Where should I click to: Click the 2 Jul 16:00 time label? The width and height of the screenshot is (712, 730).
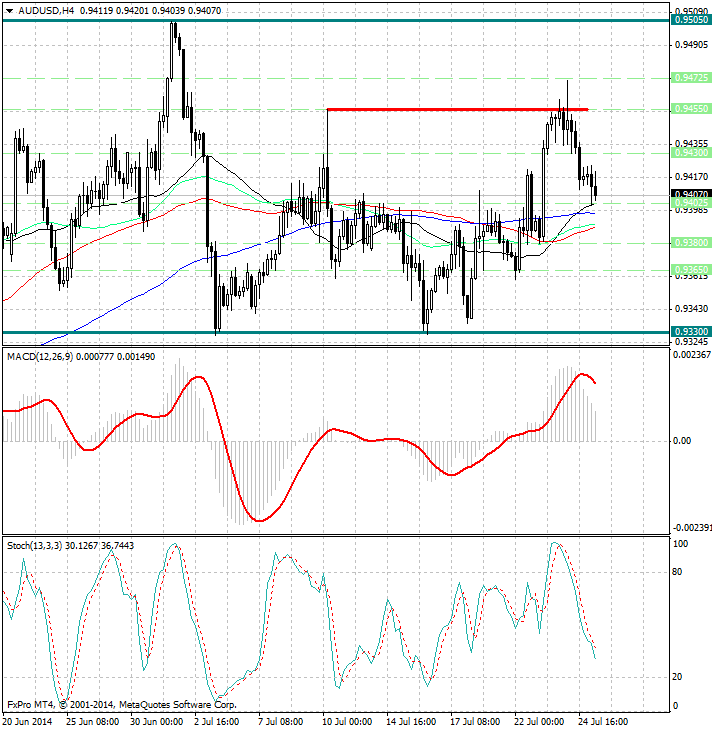click(217, 722)
